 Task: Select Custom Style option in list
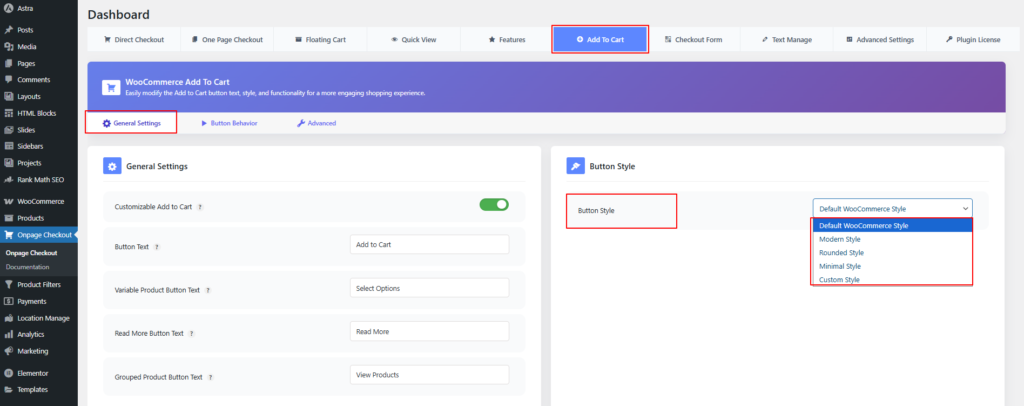tap(839, 280)
